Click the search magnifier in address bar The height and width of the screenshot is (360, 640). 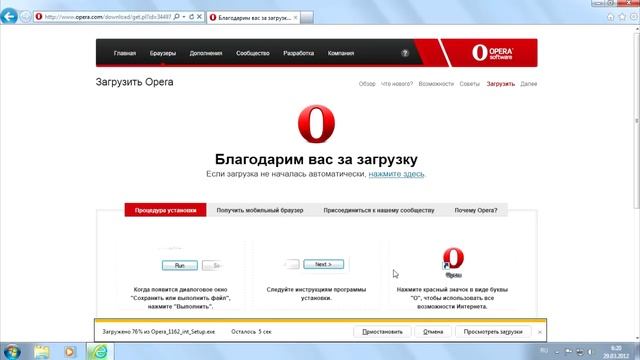click(177, 17)
